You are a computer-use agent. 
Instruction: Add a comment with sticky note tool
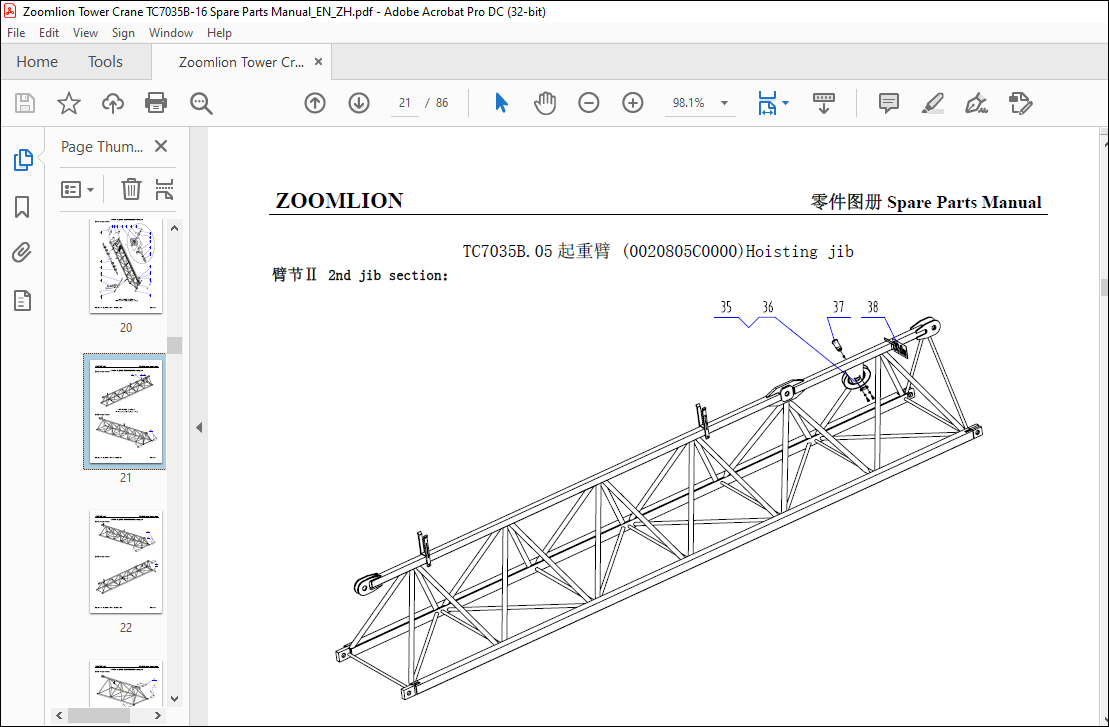[888, 103]
